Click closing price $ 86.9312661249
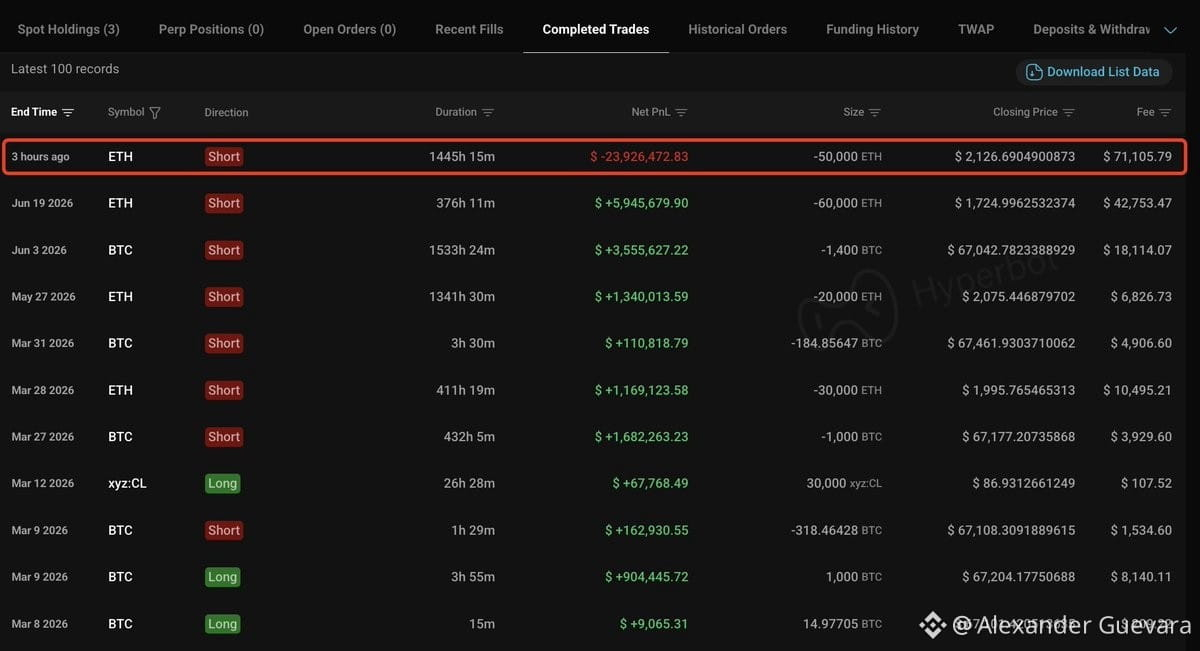The height and width of the screenshot is (651, 1200). tap(1023, 483)
